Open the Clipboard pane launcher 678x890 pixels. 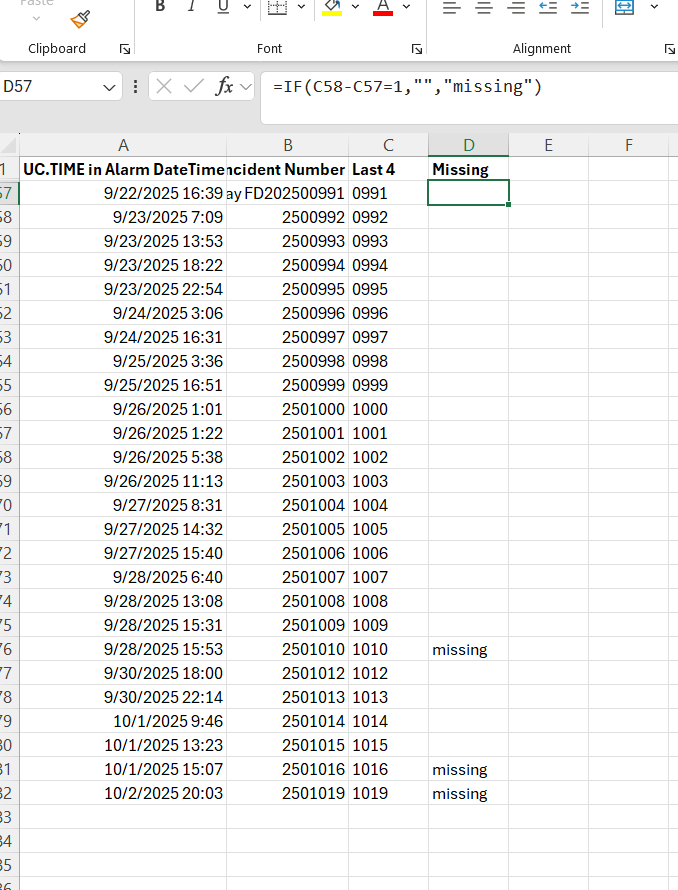[x=124, y=49]
